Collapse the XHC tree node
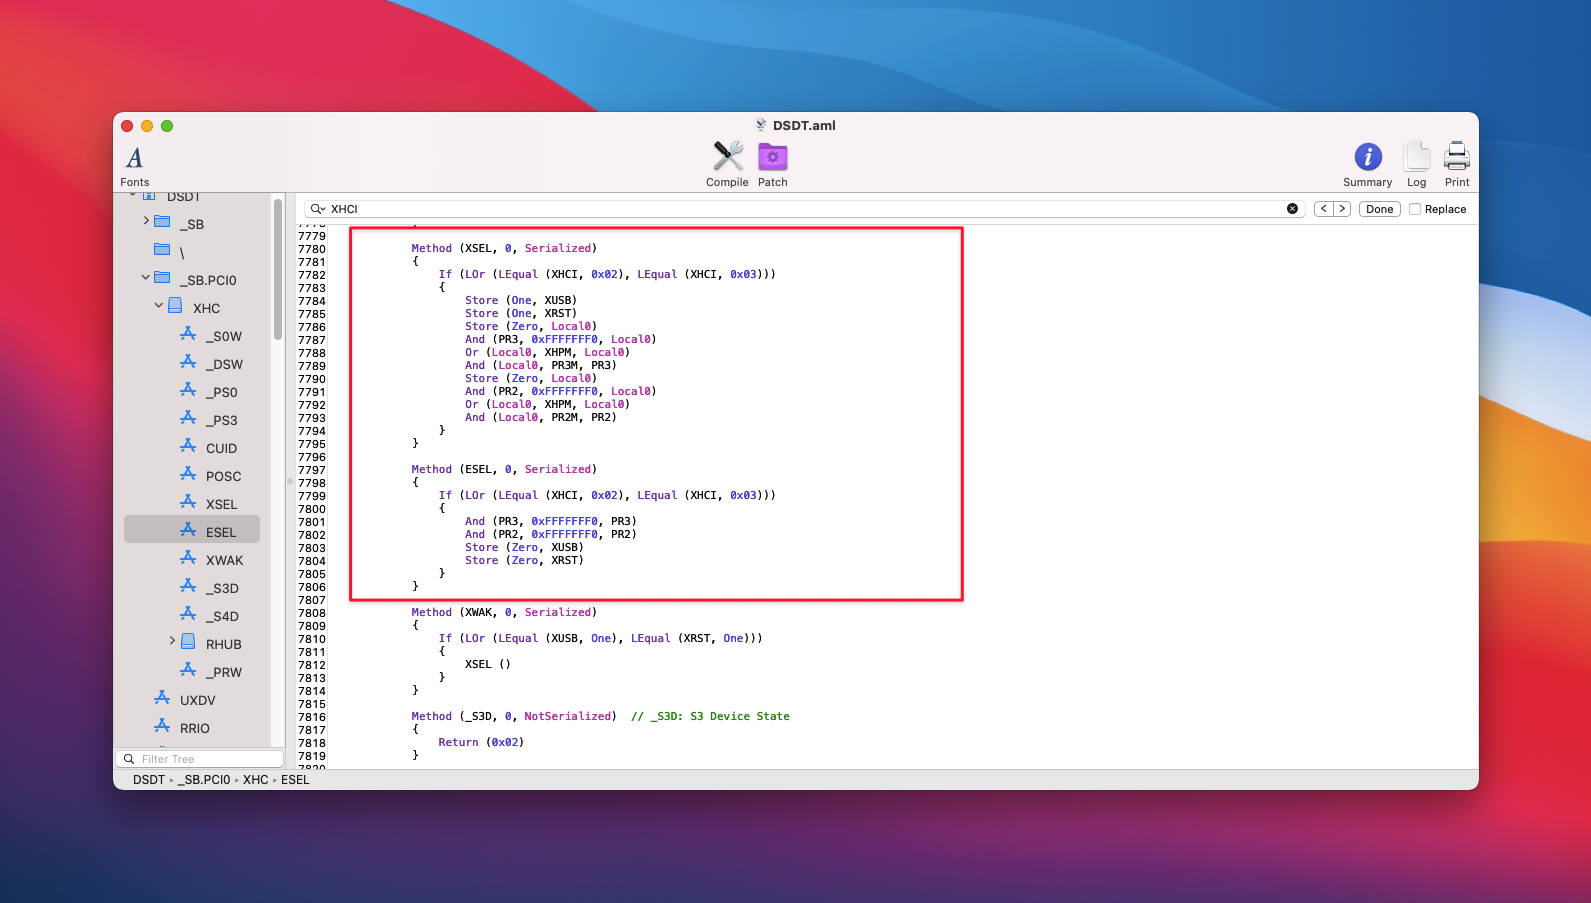This screenshot has height=903, width=1591. 158,306
